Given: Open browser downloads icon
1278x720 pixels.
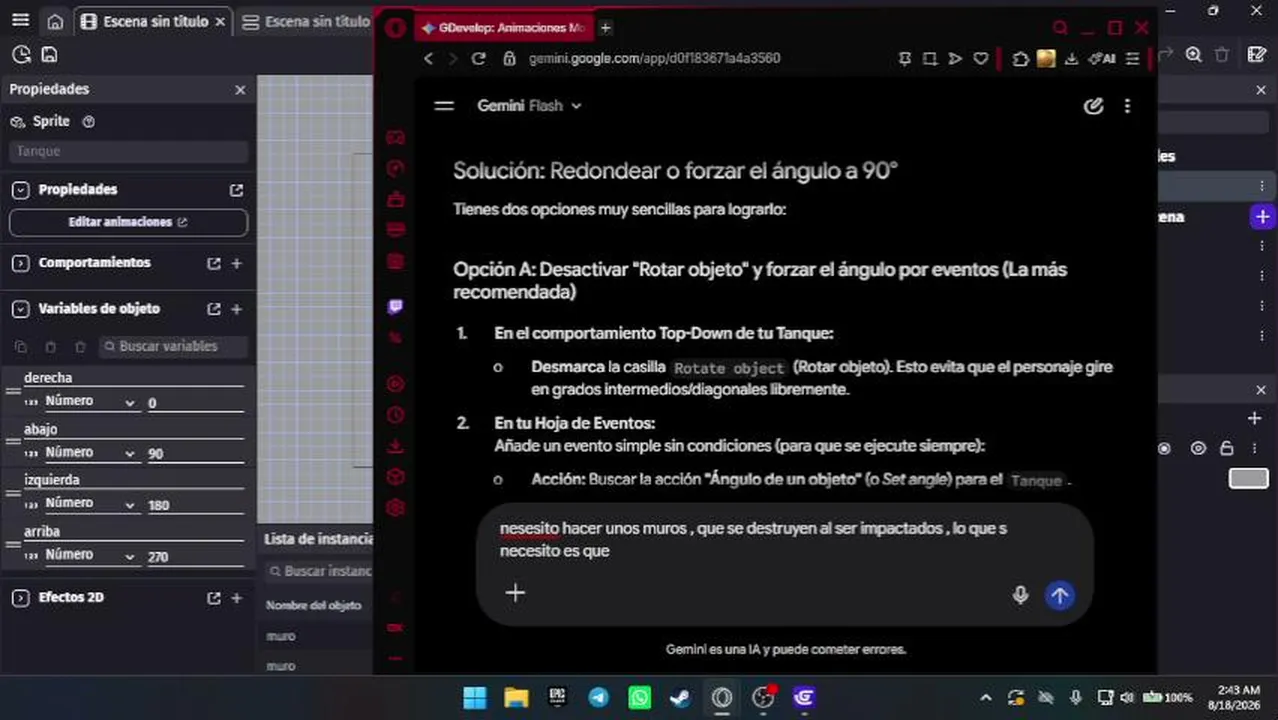Looking at the screenshot, I should [1071, 59].
